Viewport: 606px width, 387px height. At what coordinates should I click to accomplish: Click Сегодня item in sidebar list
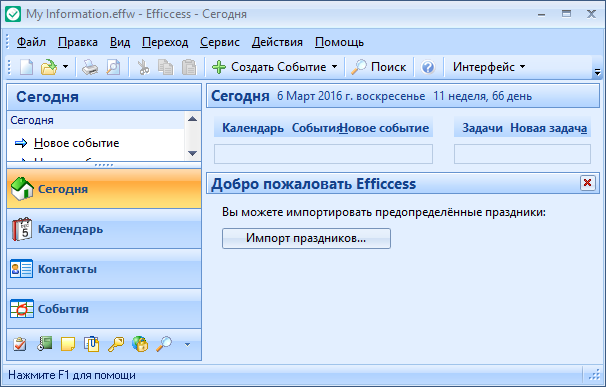(32, 120)
